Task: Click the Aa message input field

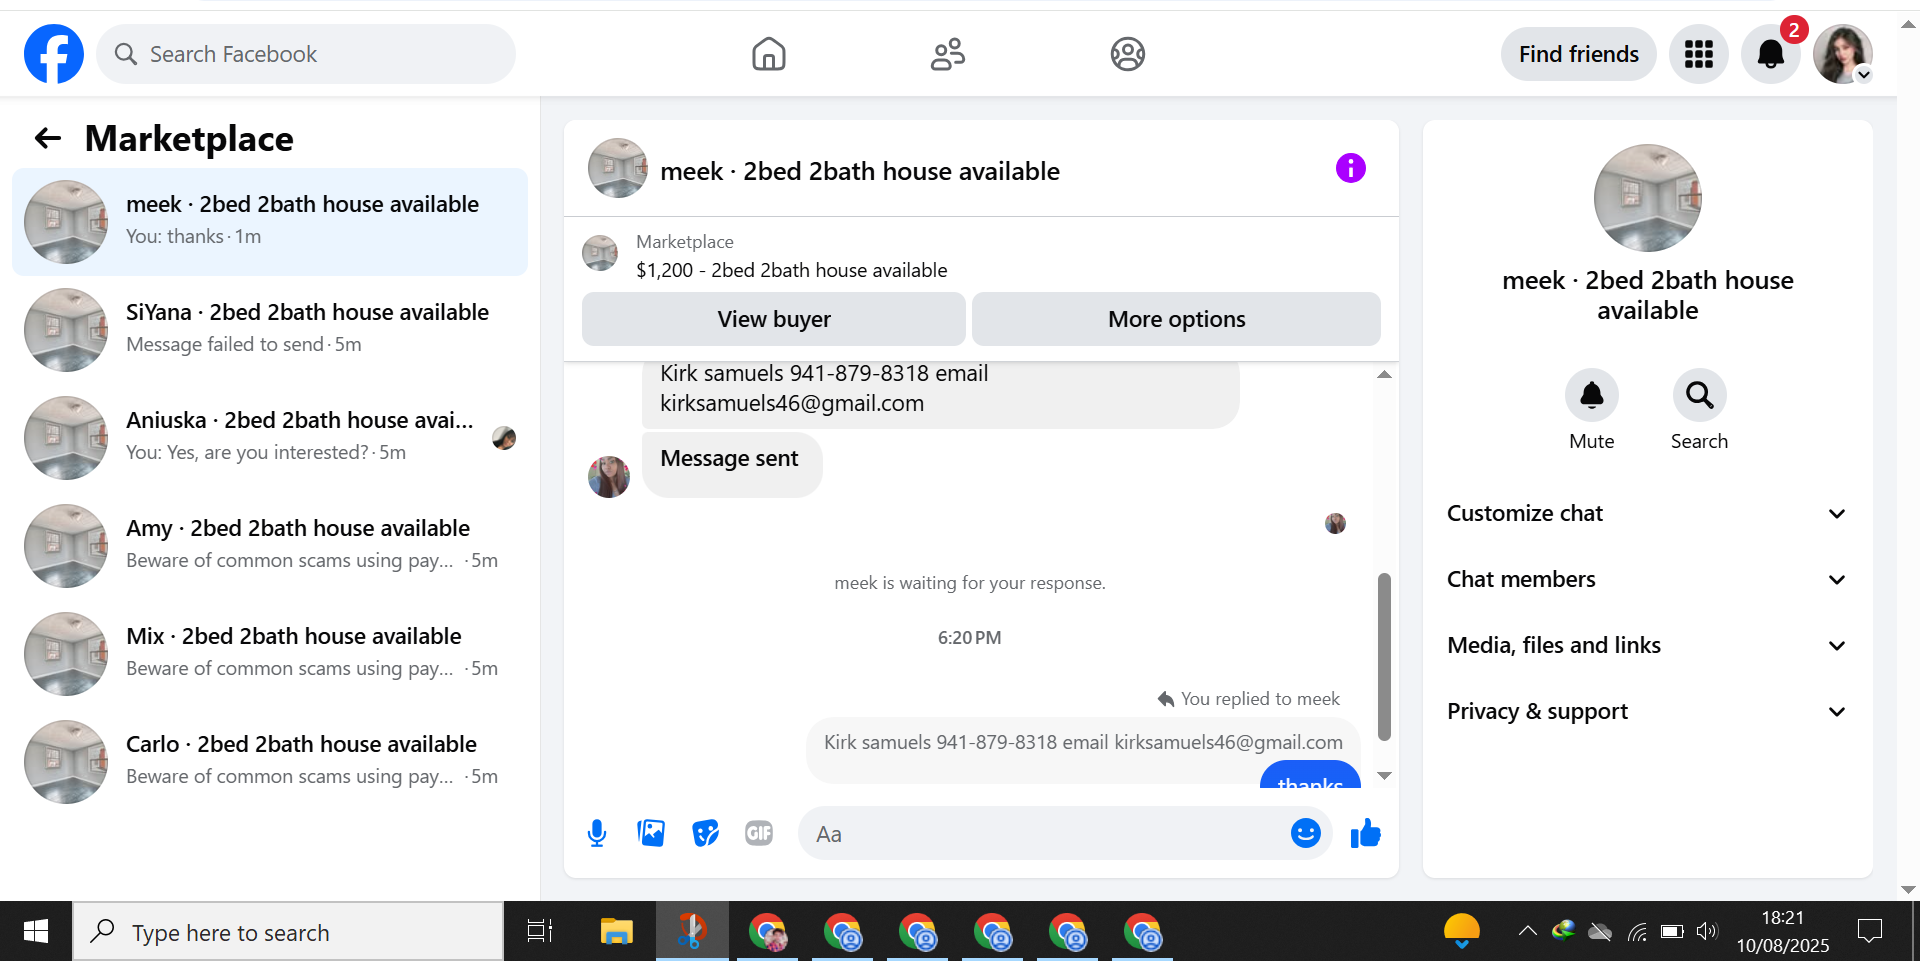Action: (1045, 833)
